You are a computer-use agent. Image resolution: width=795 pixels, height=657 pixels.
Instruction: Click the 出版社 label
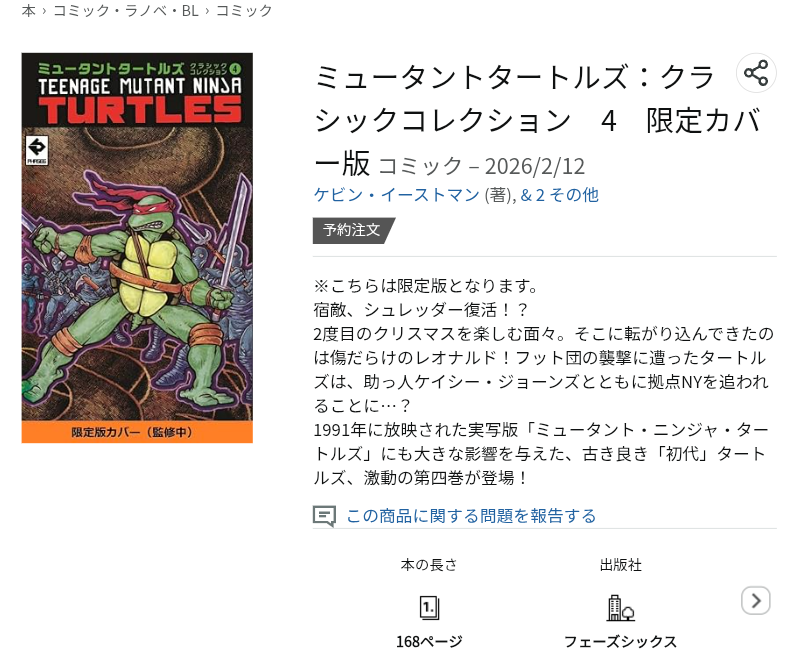coord(621,565)
